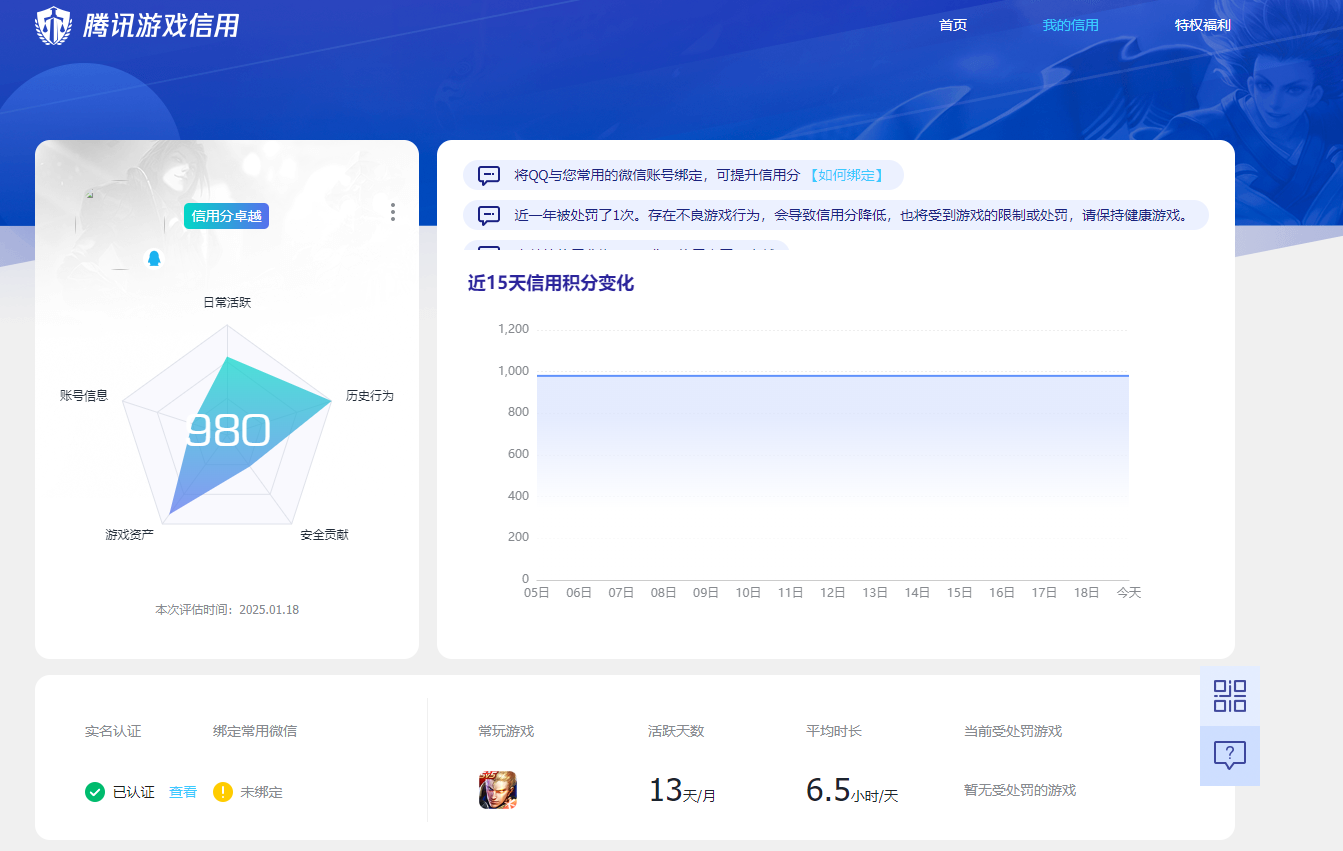Click the 今天 point on chart axis
The image size is (1343, 851).
1129,593
